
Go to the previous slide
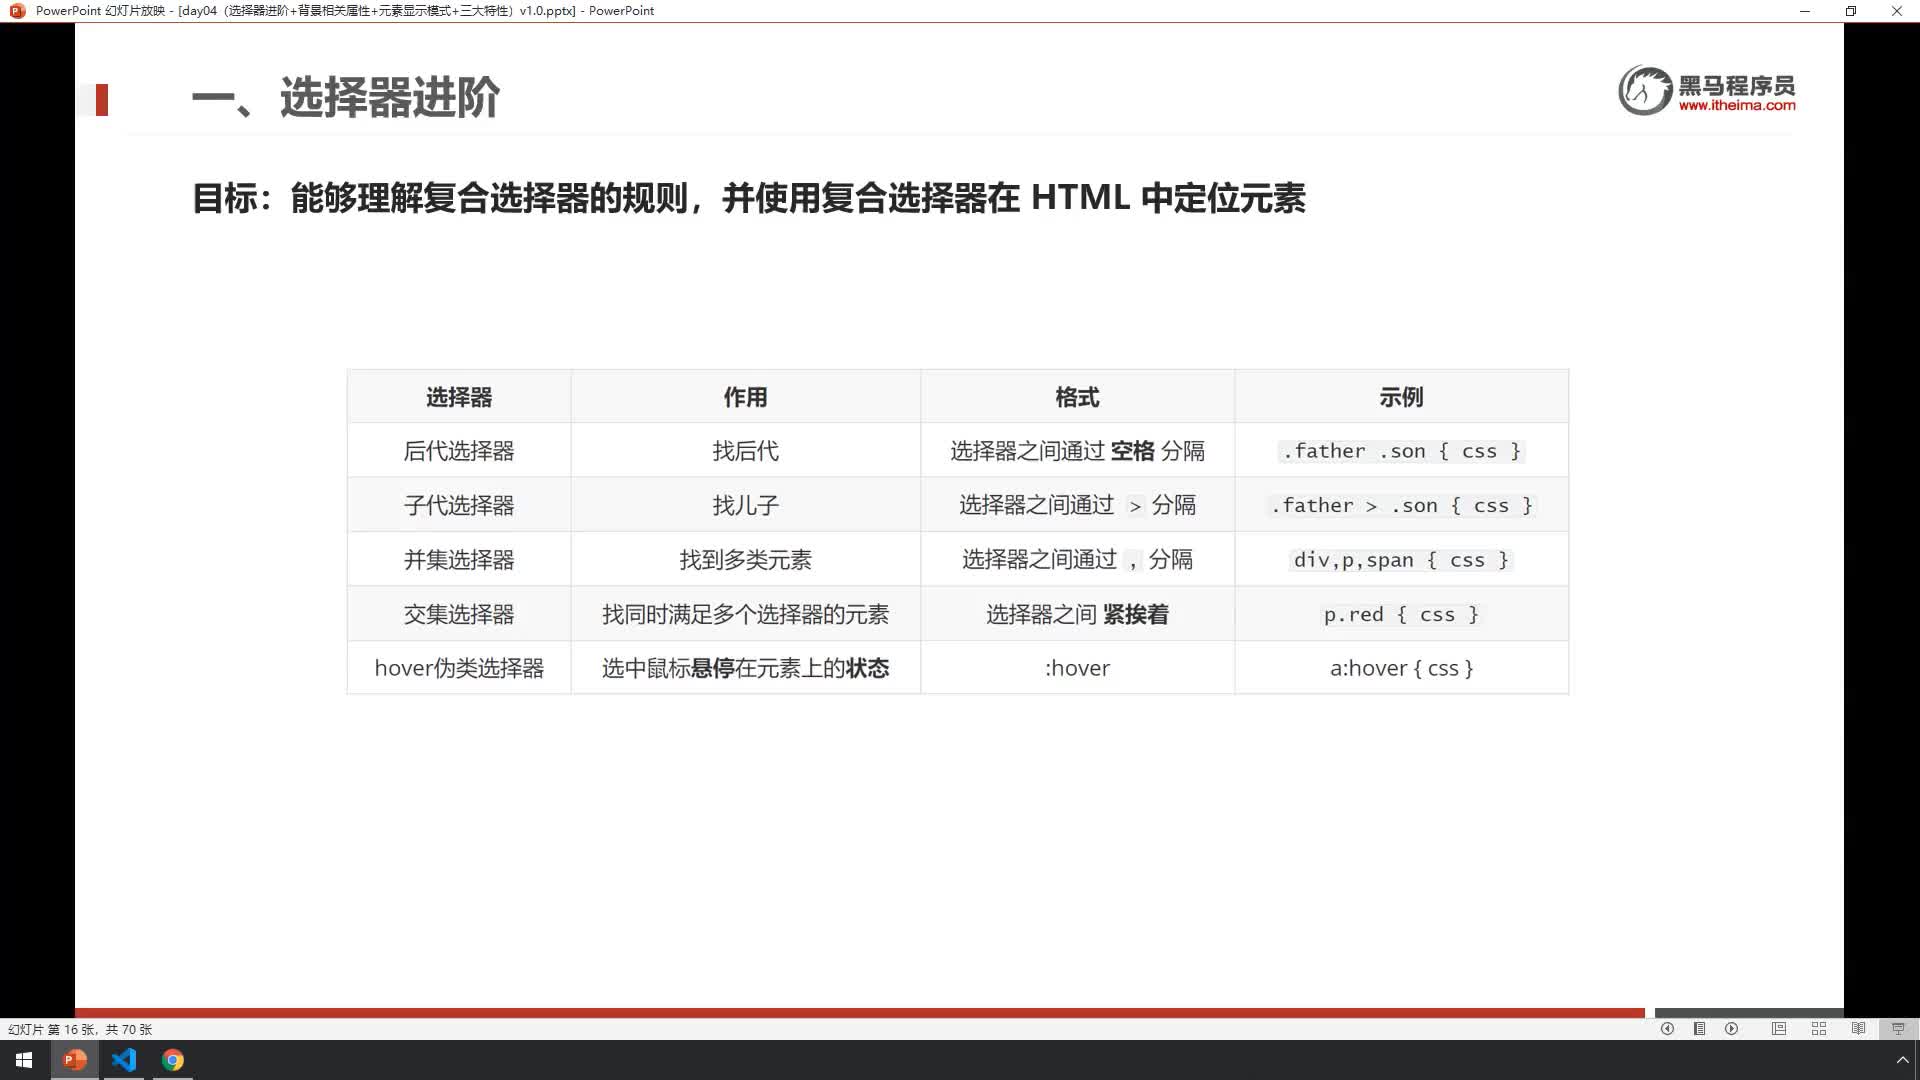pyautogui.click(x=1667, y=1029)
